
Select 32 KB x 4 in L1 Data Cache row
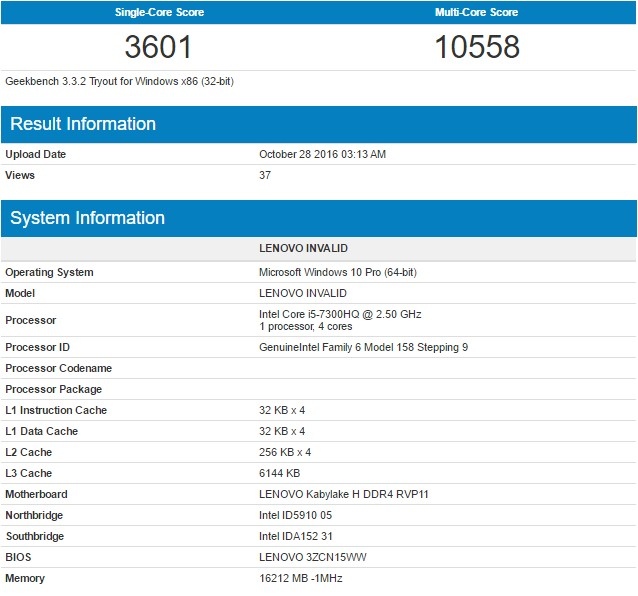tap(282, 431)
